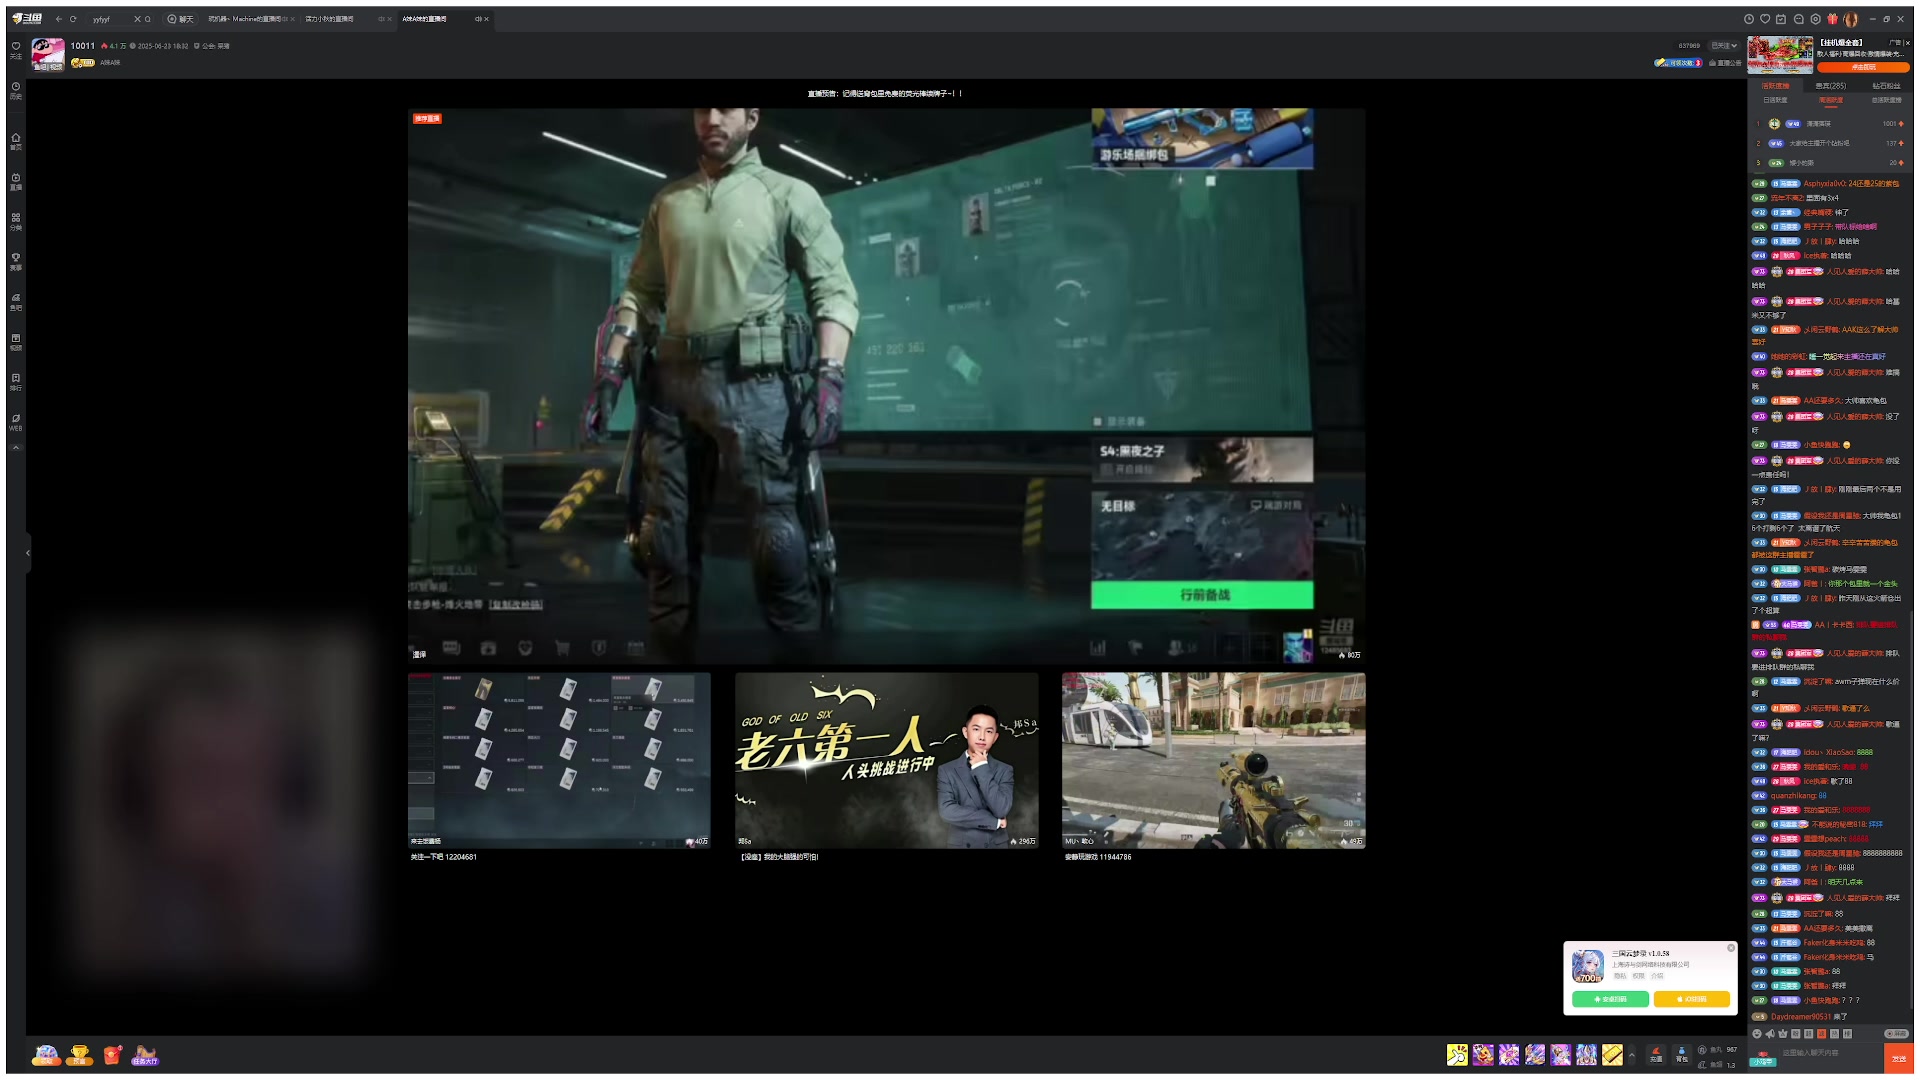
Task: Toggle the orange highlighted chat option square
Action: tap(1821, 1034)
